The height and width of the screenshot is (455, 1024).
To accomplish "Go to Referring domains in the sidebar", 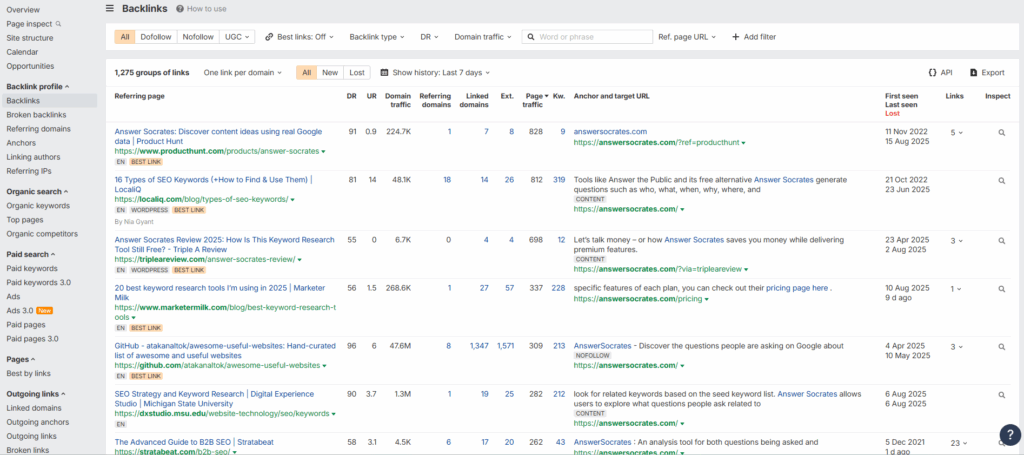I will click(x=39, y=129).
